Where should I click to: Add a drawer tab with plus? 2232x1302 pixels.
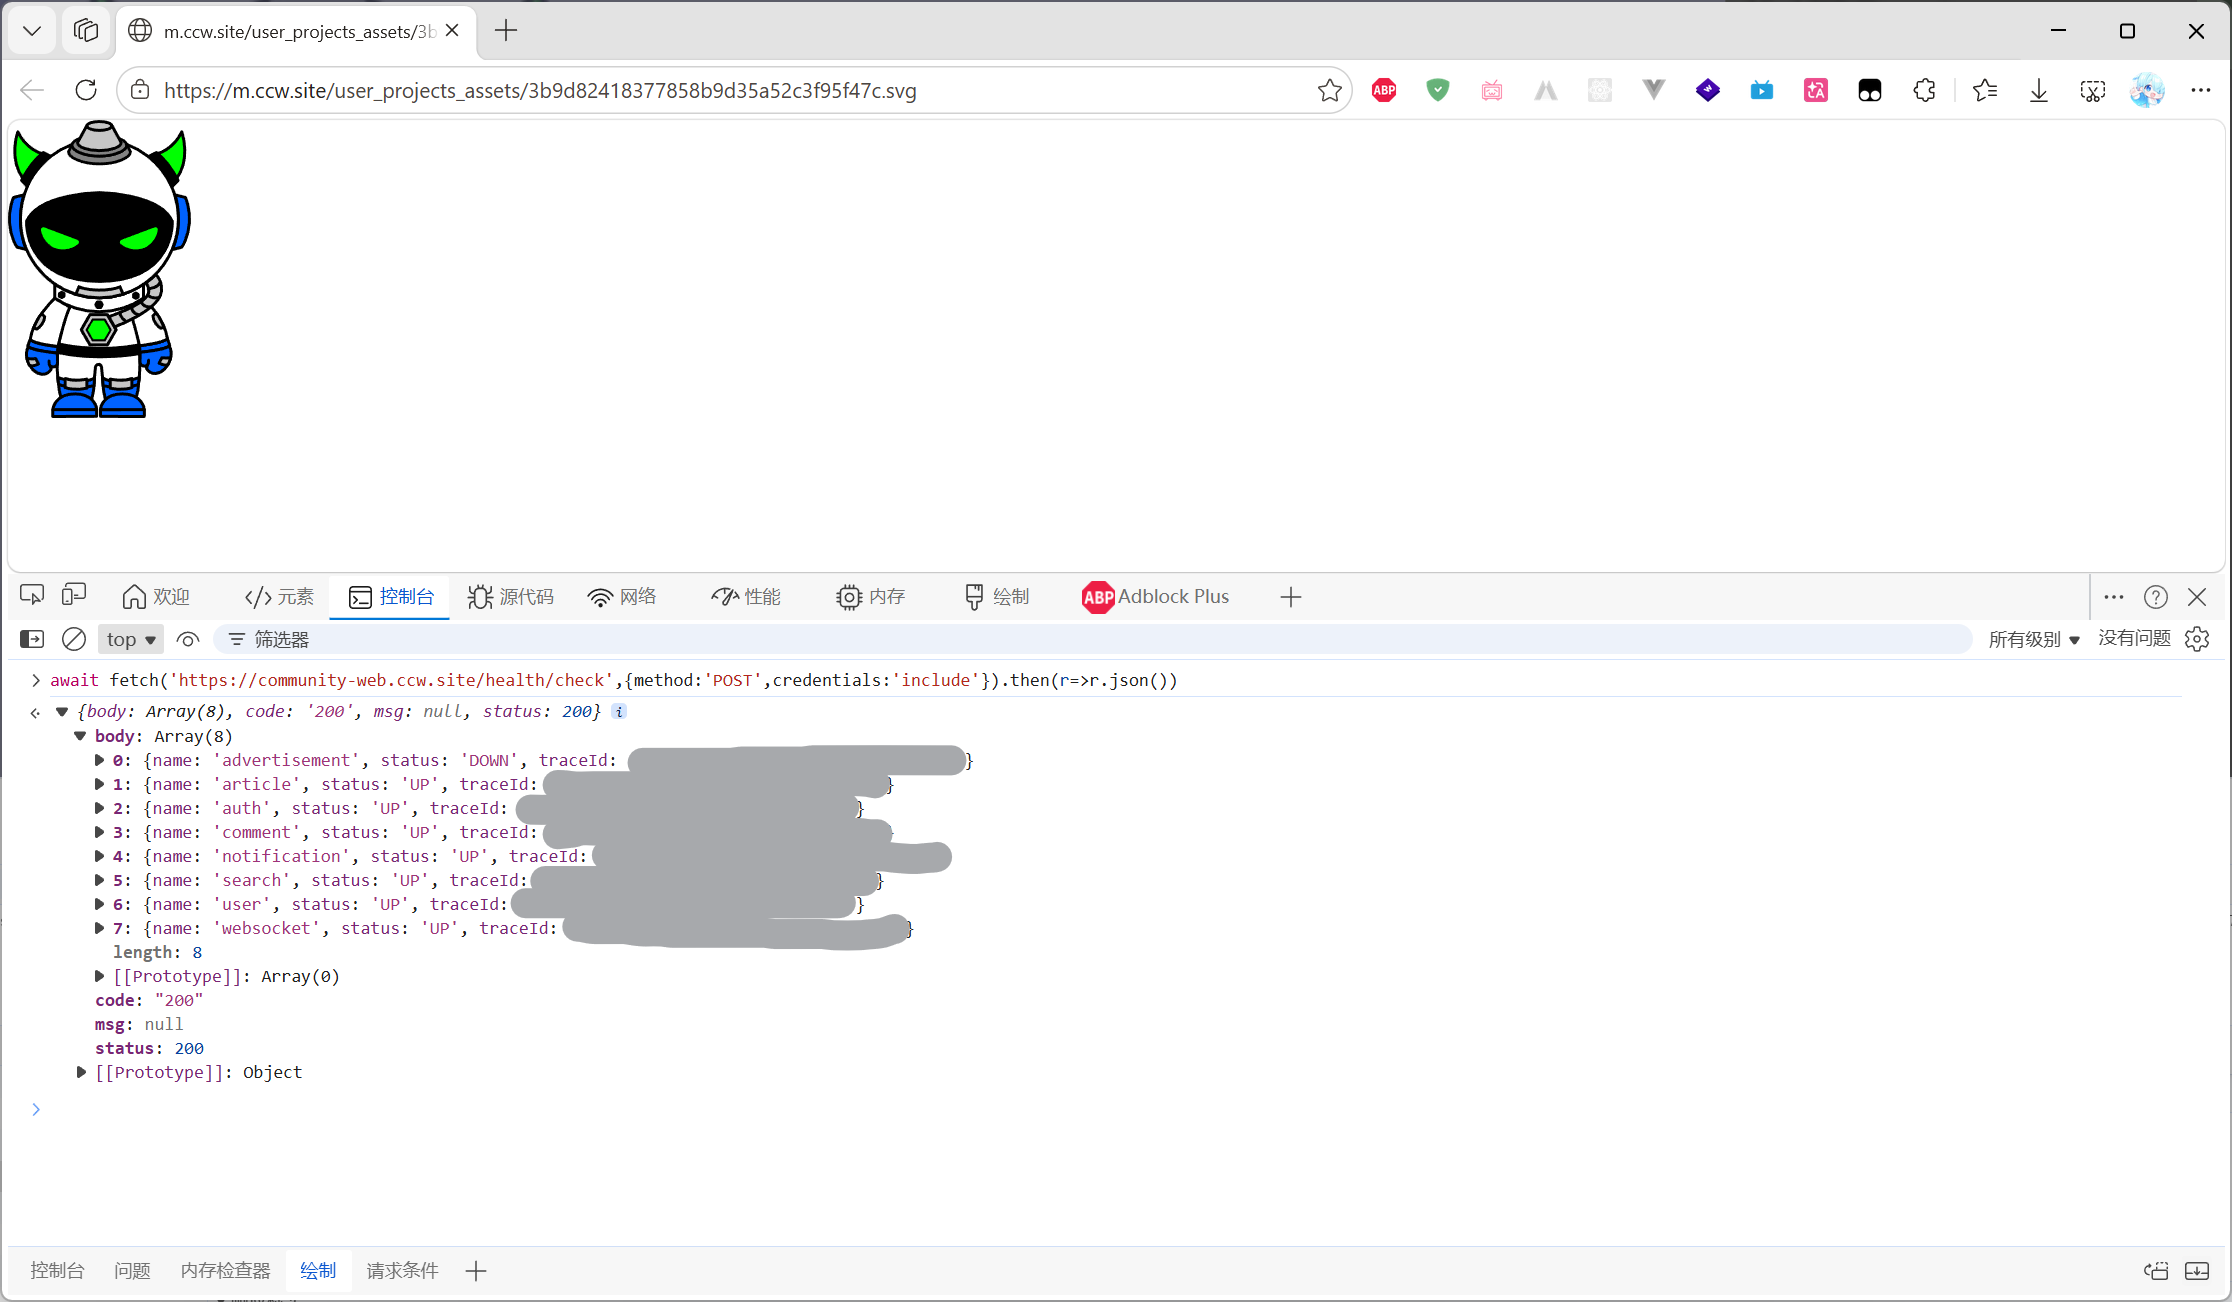tap(476, 1270)
